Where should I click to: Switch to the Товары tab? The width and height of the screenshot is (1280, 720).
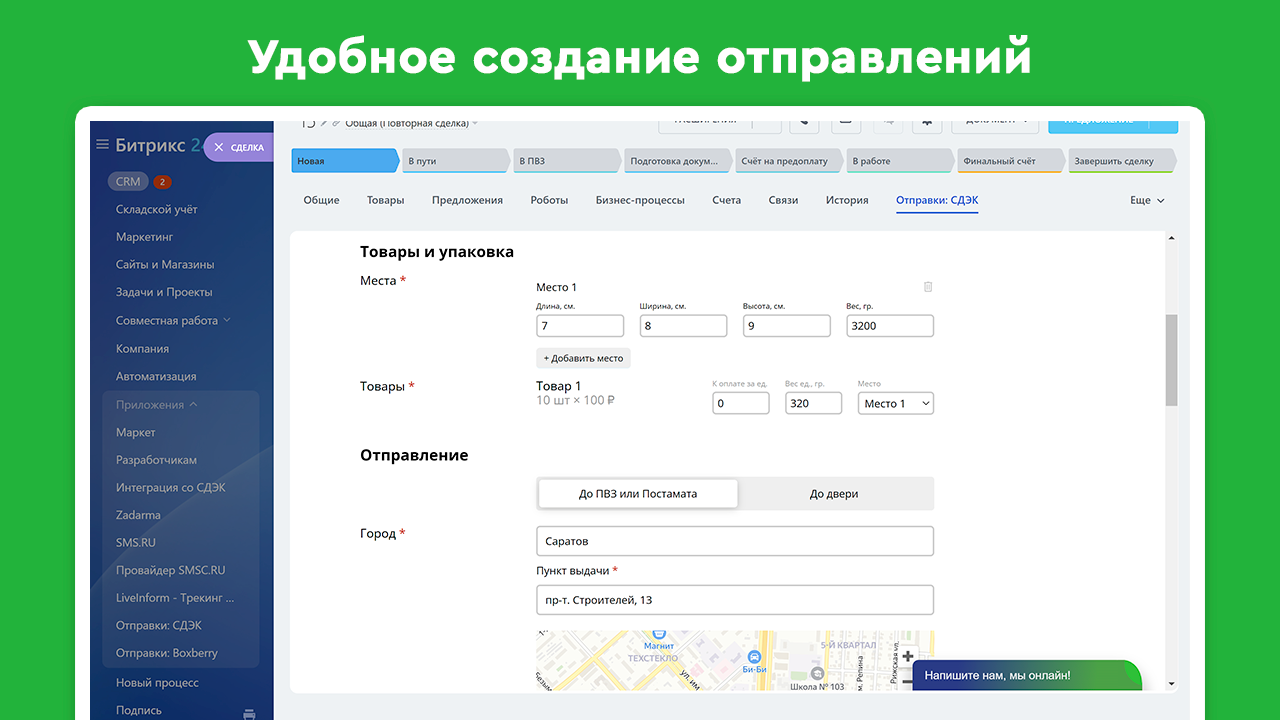[x=385, y=200]
